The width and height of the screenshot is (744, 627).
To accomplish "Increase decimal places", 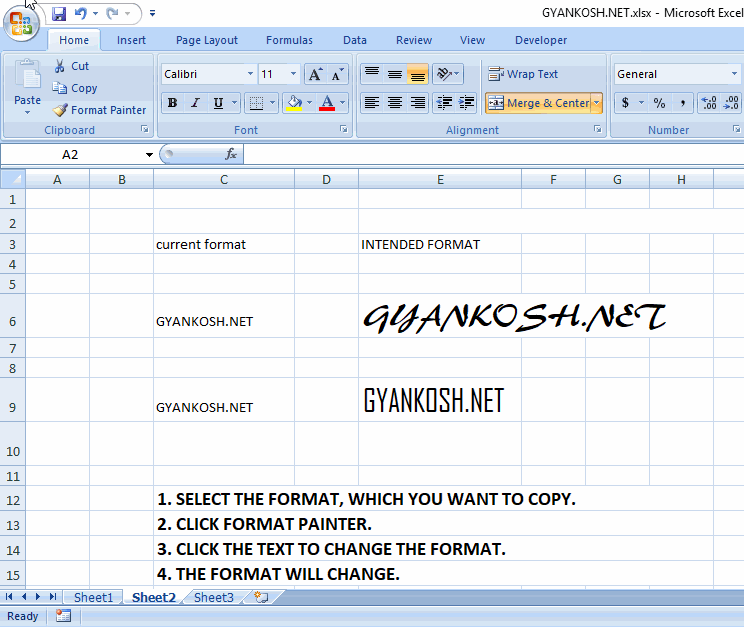I will [709, 103].
